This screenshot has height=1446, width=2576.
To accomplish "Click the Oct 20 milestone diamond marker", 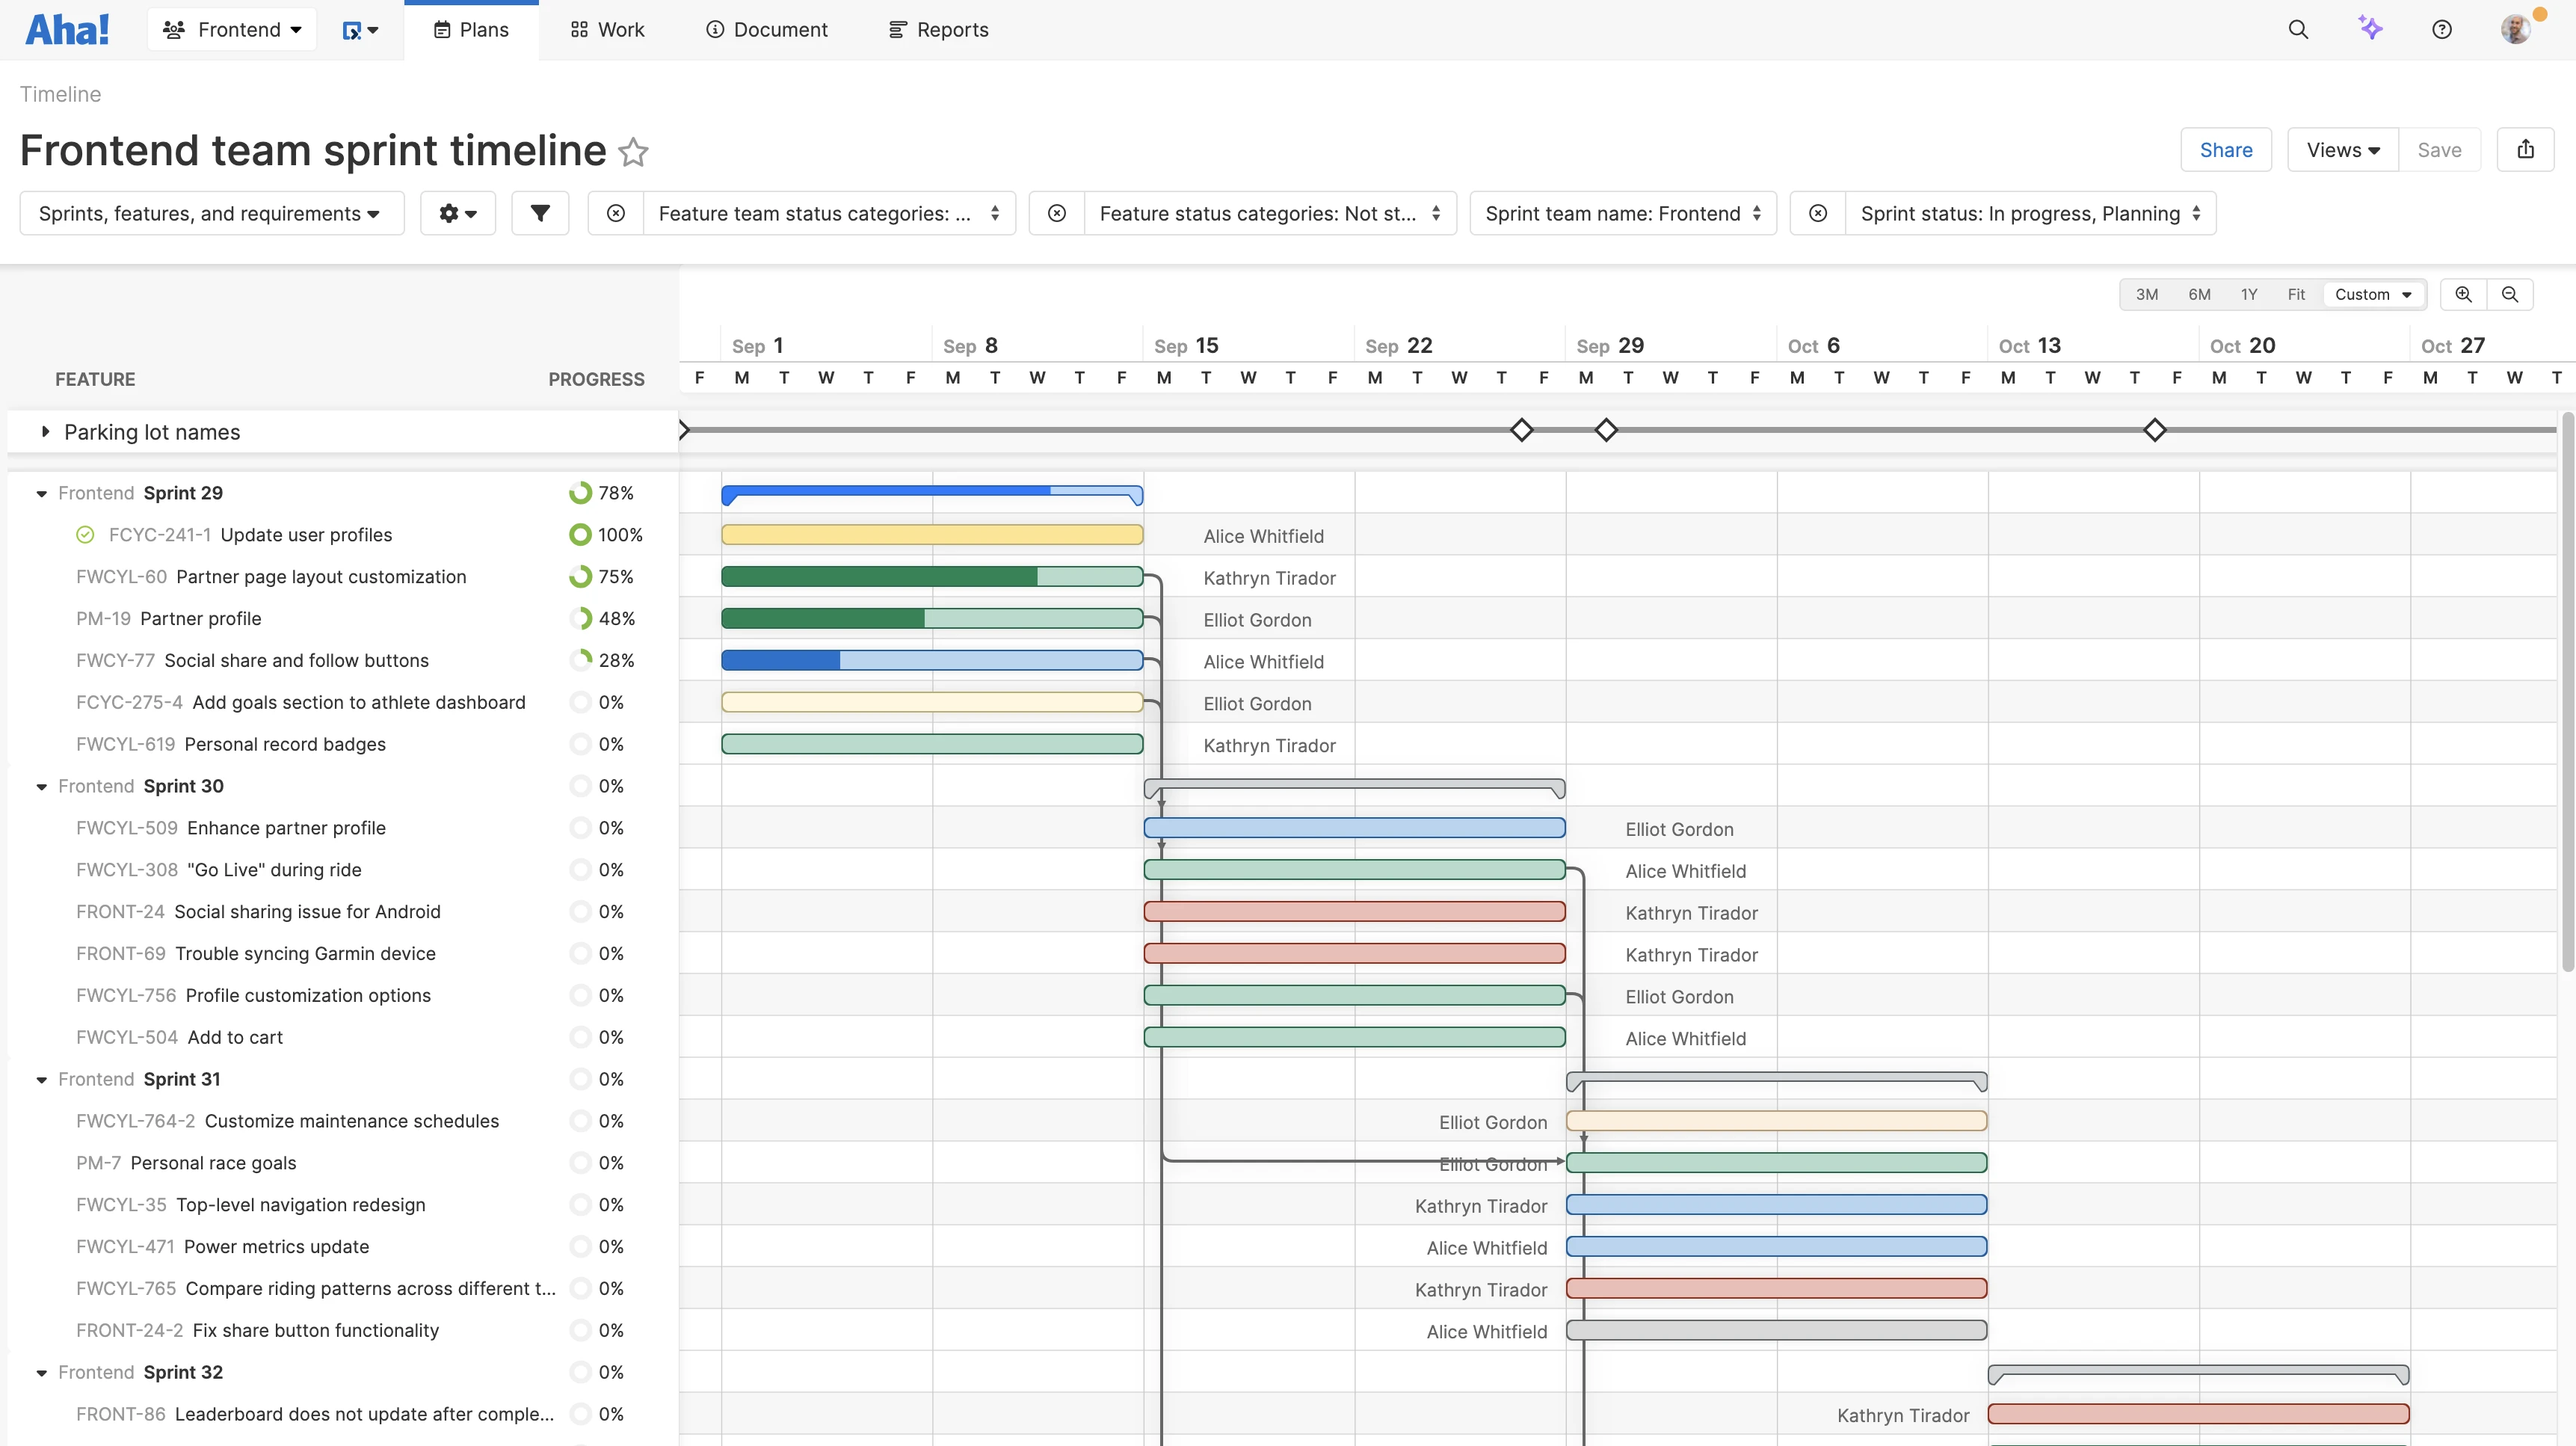I will pyautogui.click(x=2155, y=430).
